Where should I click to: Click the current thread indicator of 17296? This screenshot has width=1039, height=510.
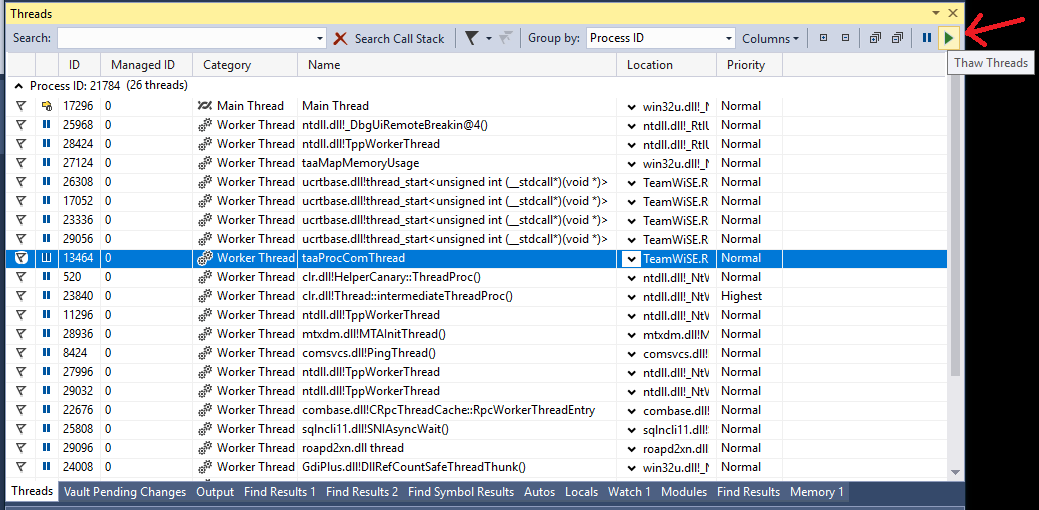pos(46,106)
